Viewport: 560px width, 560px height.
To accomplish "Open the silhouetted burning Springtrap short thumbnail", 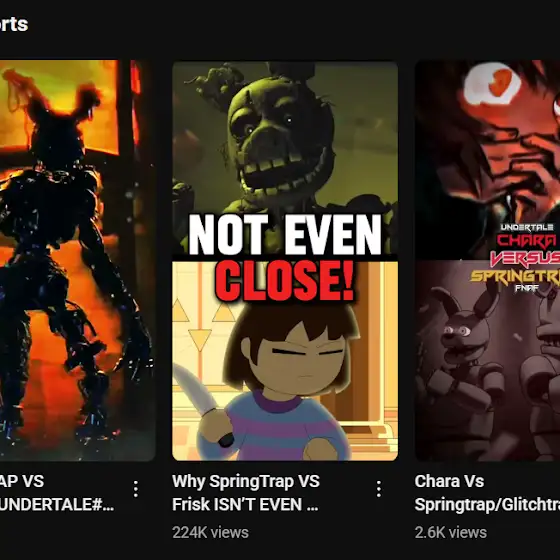I will [x=78, y=261].
